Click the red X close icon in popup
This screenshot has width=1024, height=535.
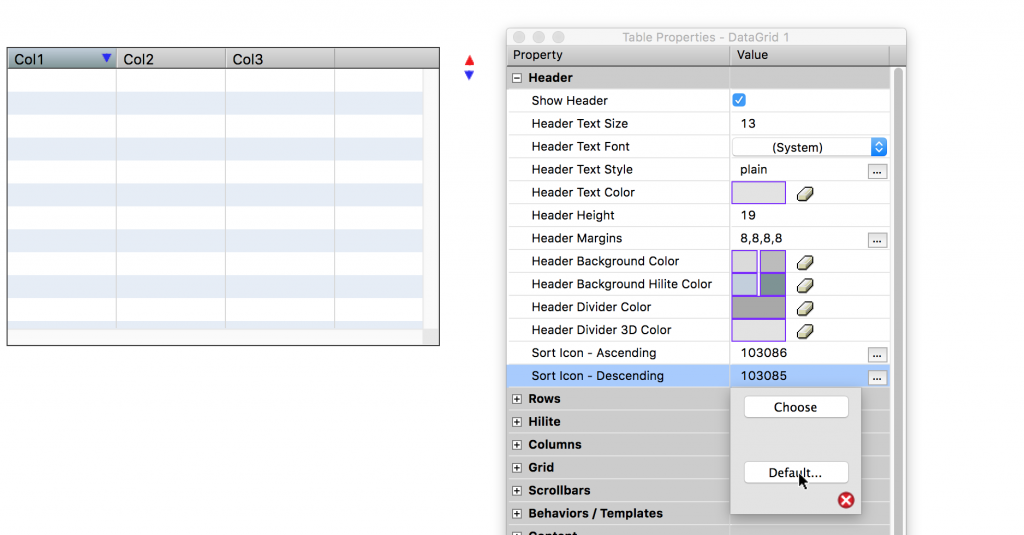(x=846, y=500)
